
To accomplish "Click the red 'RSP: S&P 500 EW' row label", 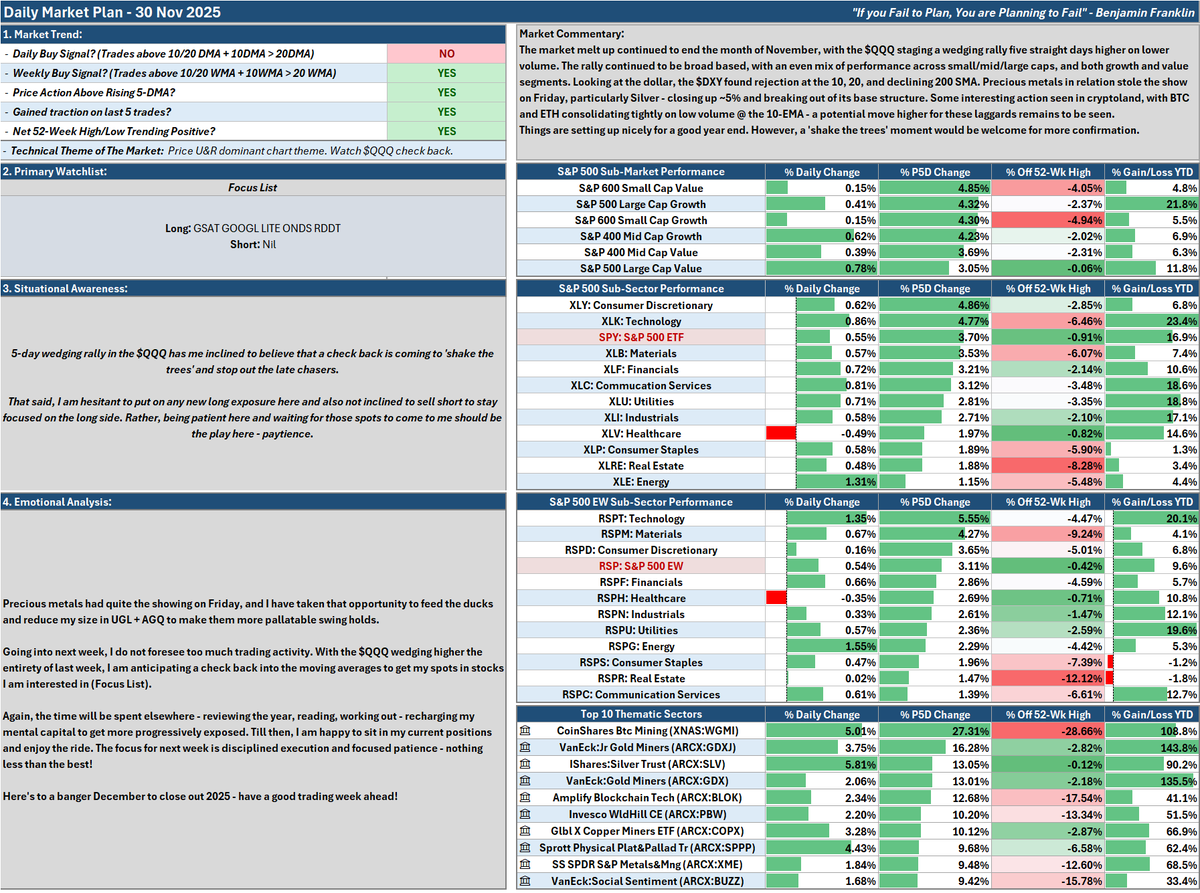I will coord(641,566).
